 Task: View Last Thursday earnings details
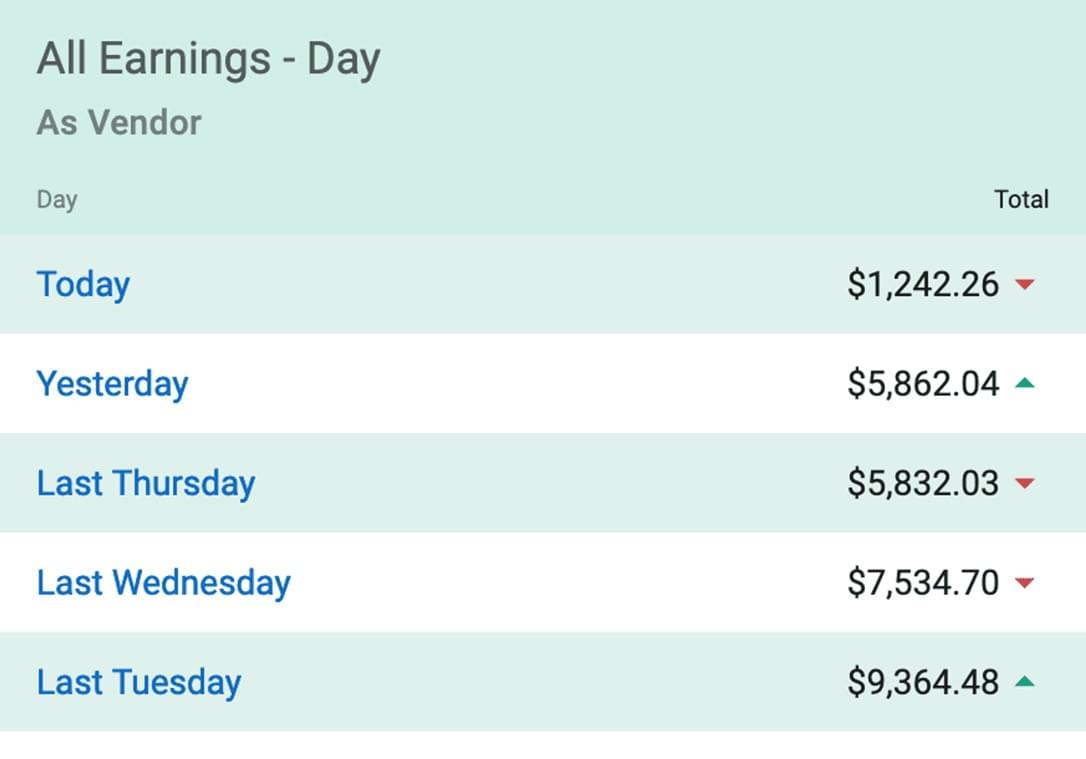[x=146, y=483]
